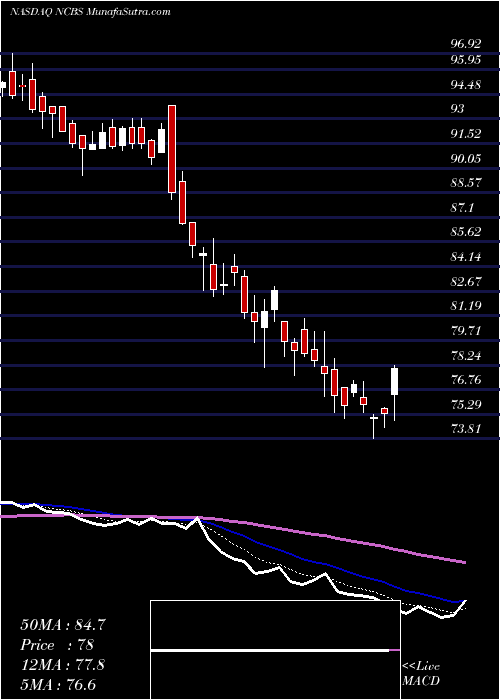
Task: Select the 90.05 price axis label
Action: pos(466,158)
